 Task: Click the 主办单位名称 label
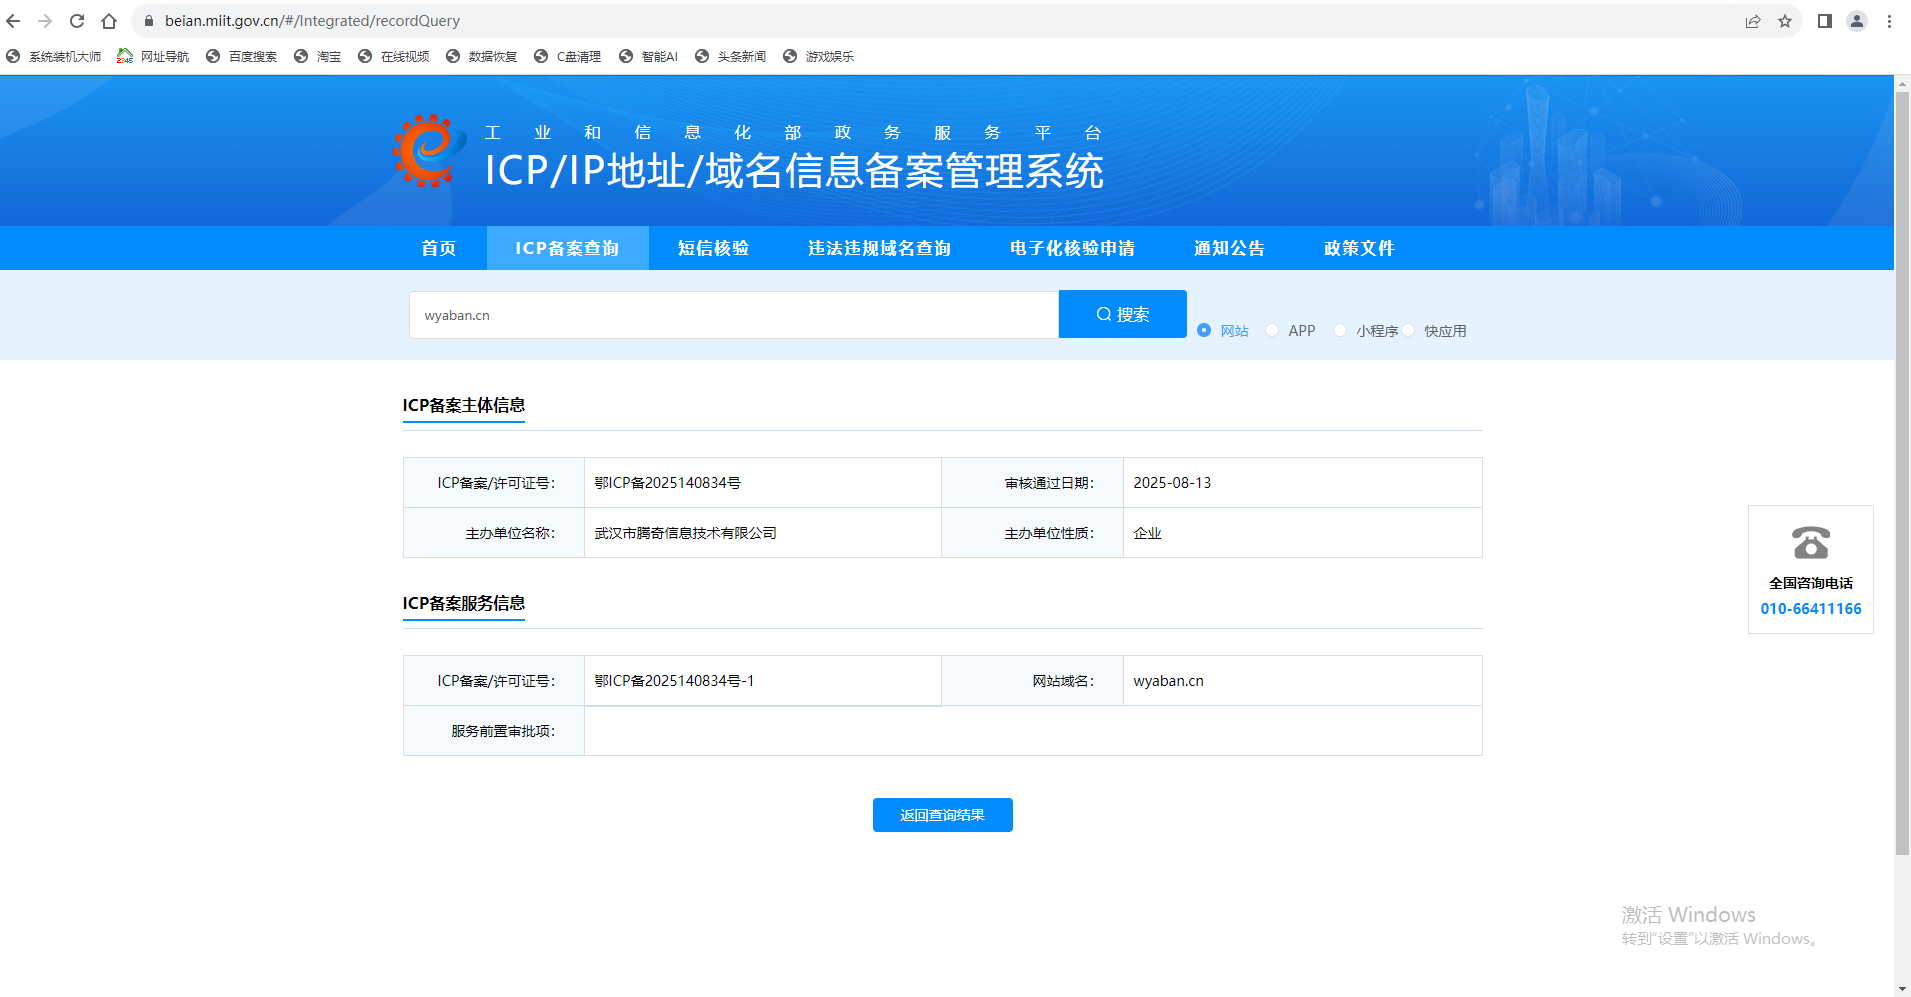click(x=510, y=533)
